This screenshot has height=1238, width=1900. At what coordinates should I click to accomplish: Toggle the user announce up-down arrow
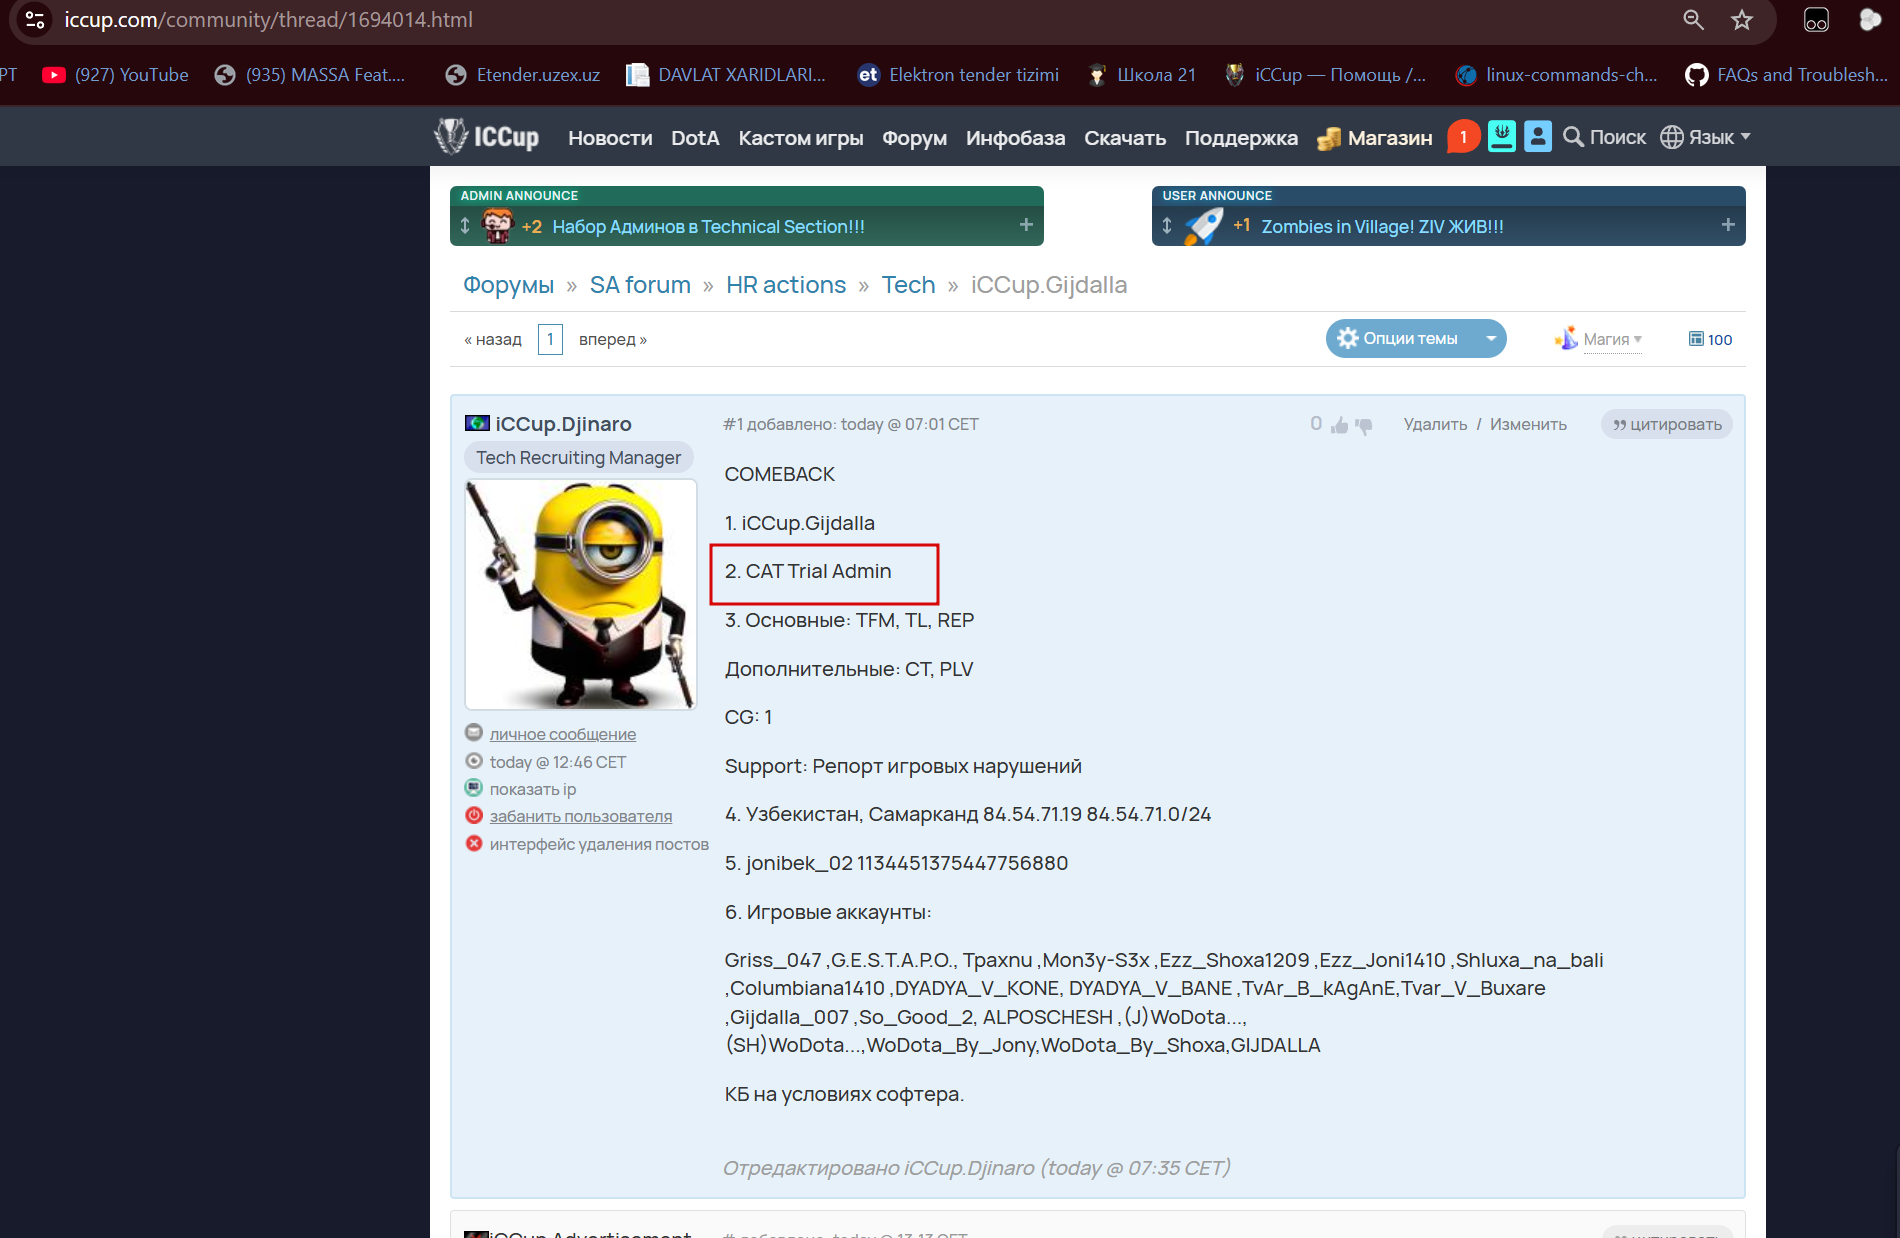tap(1167, 226)
